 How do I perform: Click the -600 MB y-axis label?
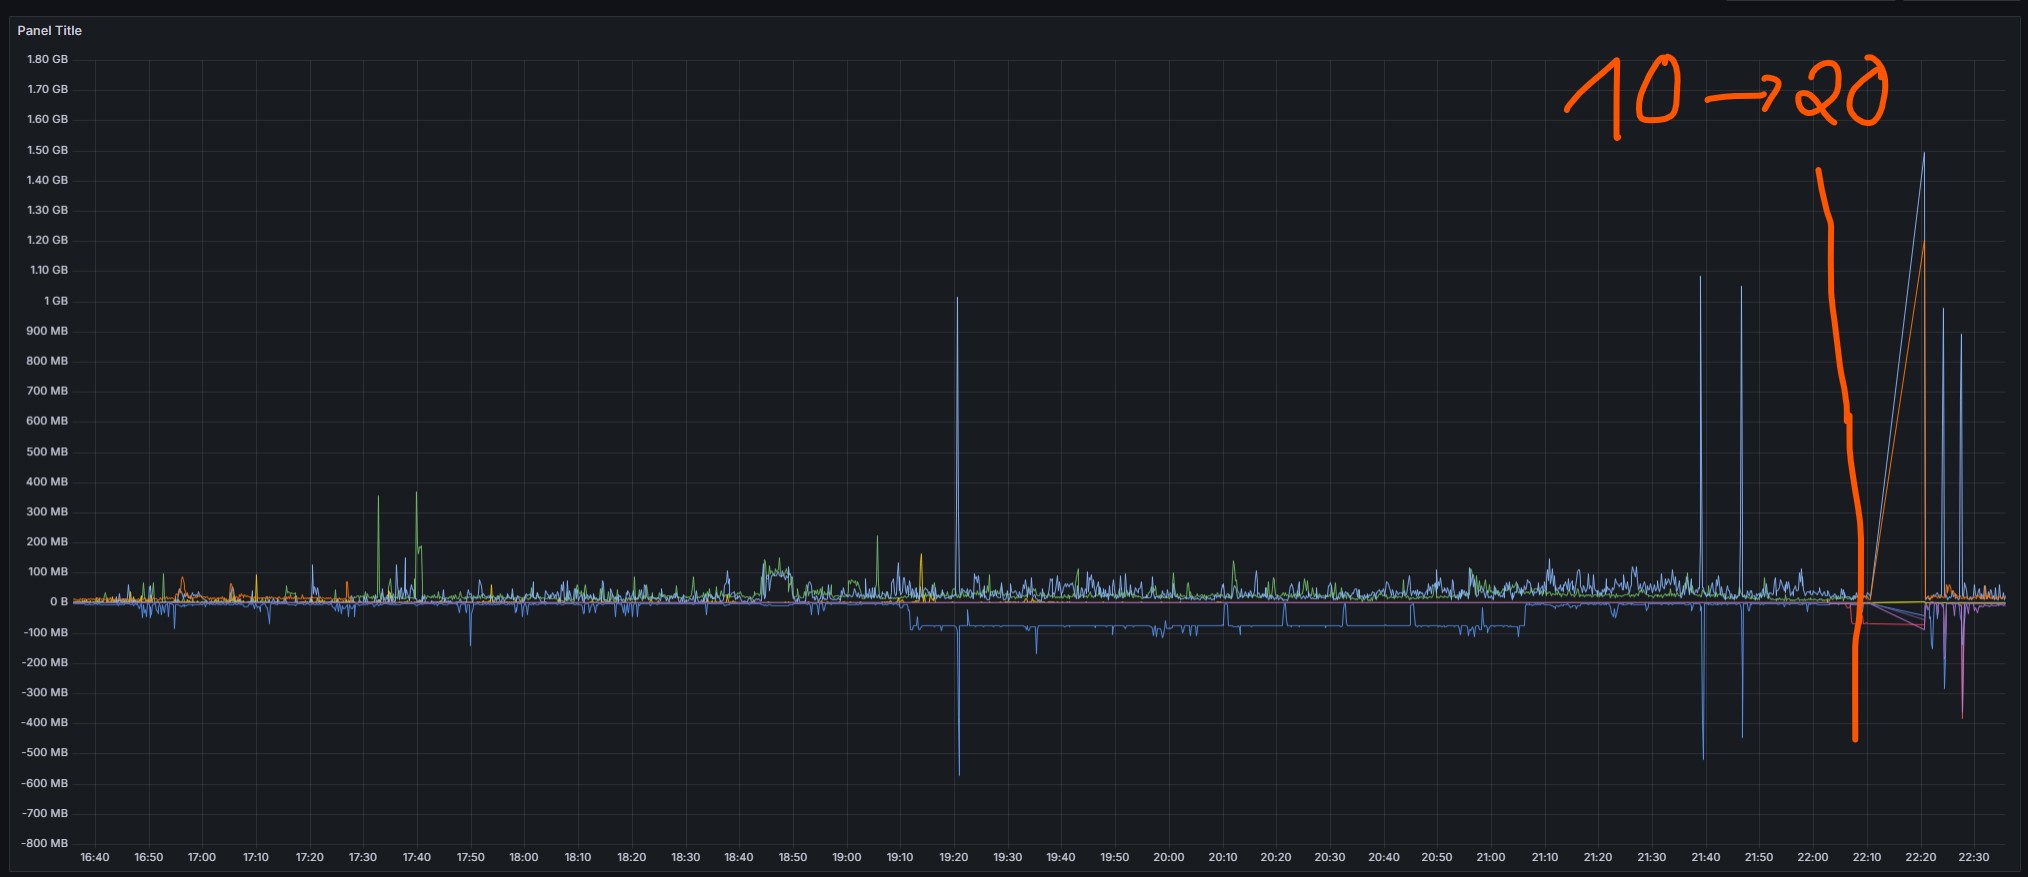click(45, 784)
